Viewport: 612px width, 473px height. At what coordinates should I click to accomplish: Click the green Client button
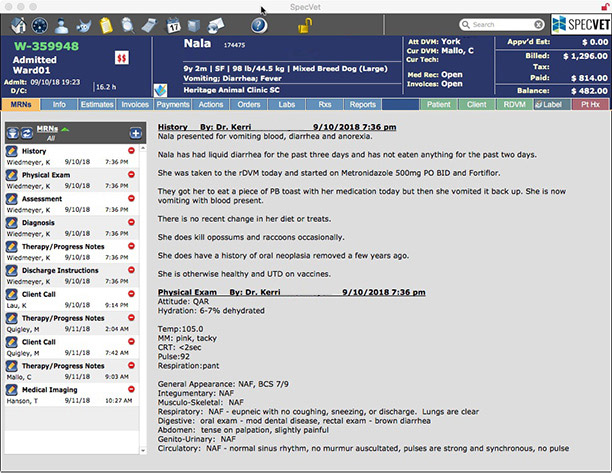click(x=477, y=105)
